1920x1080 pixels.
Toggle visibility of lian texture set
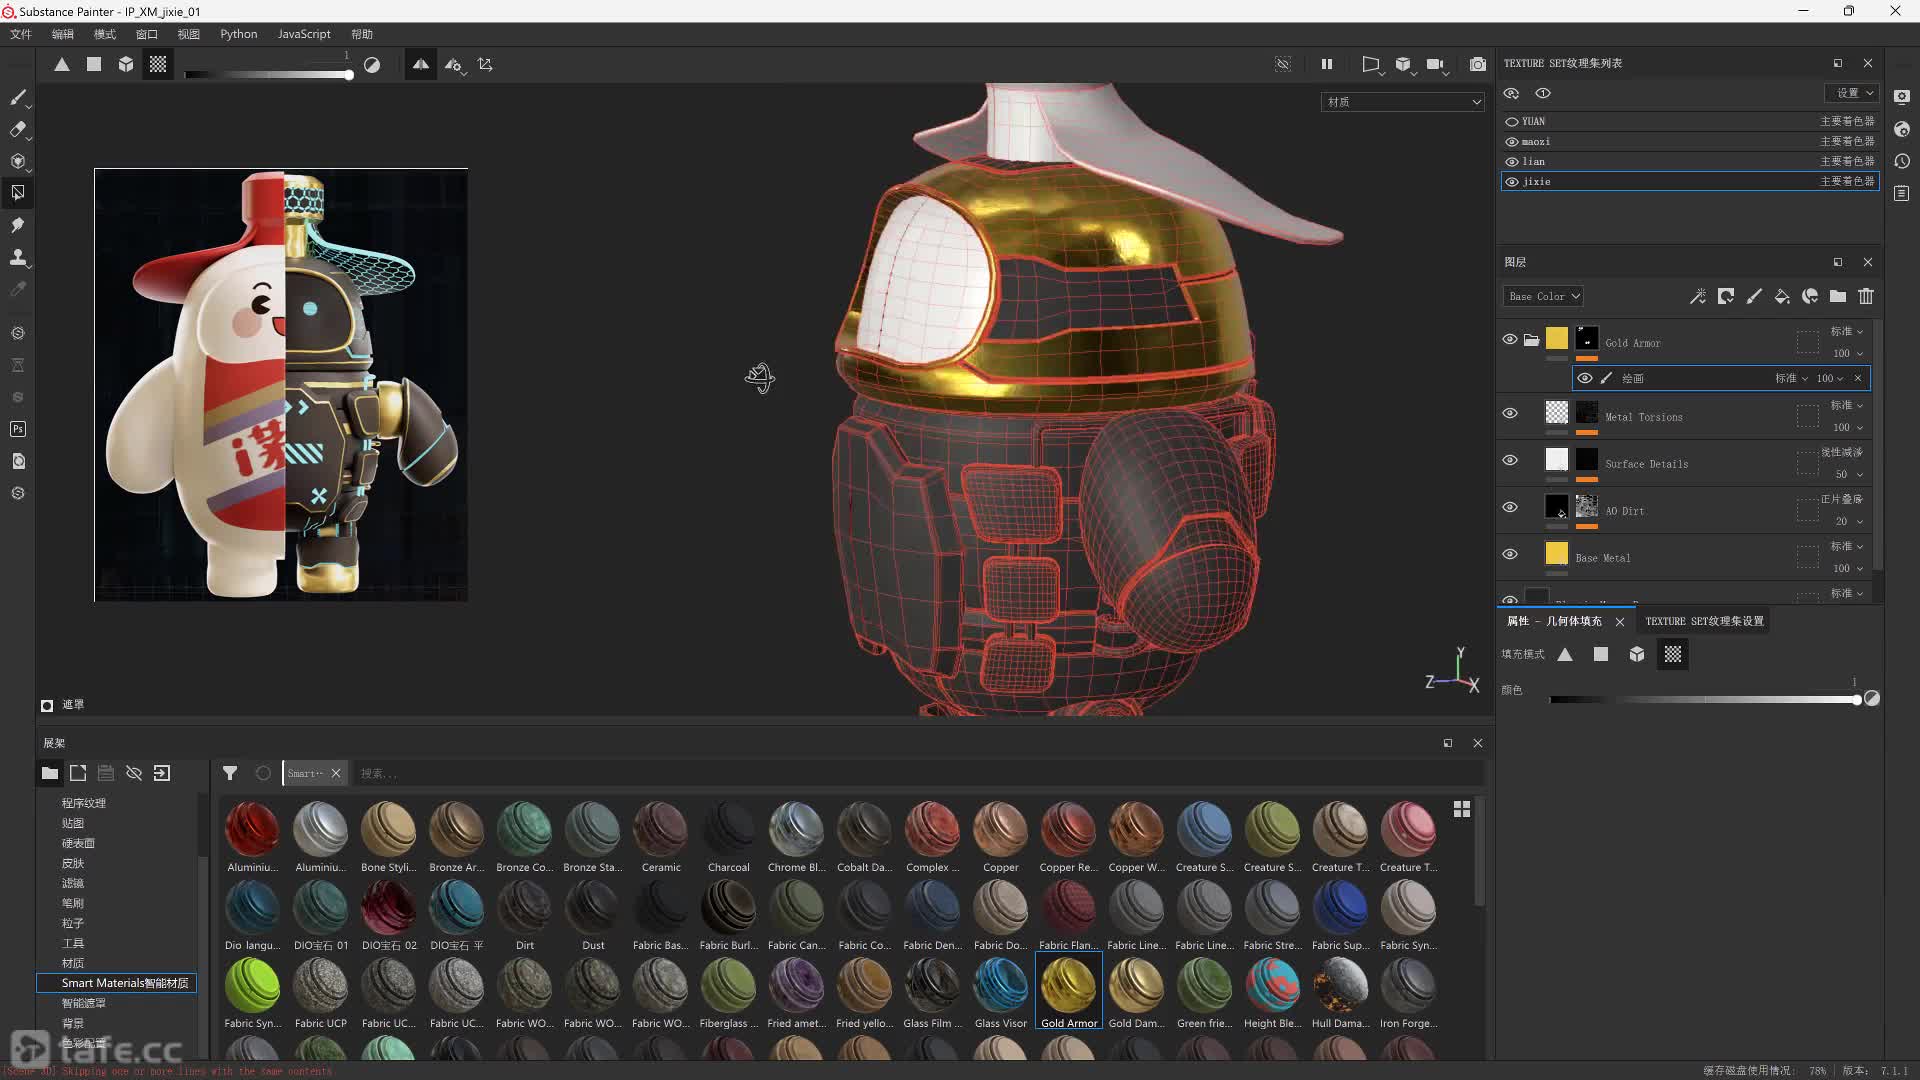[x=1512, y=161]
